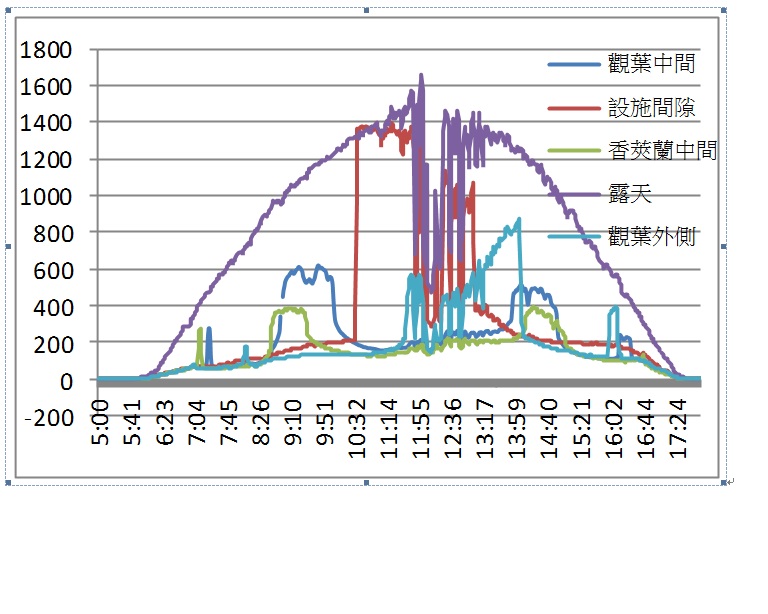Click the blue line swatch for 觀葉中間
This screenshot has height=614, width=768.
[574, 65]
